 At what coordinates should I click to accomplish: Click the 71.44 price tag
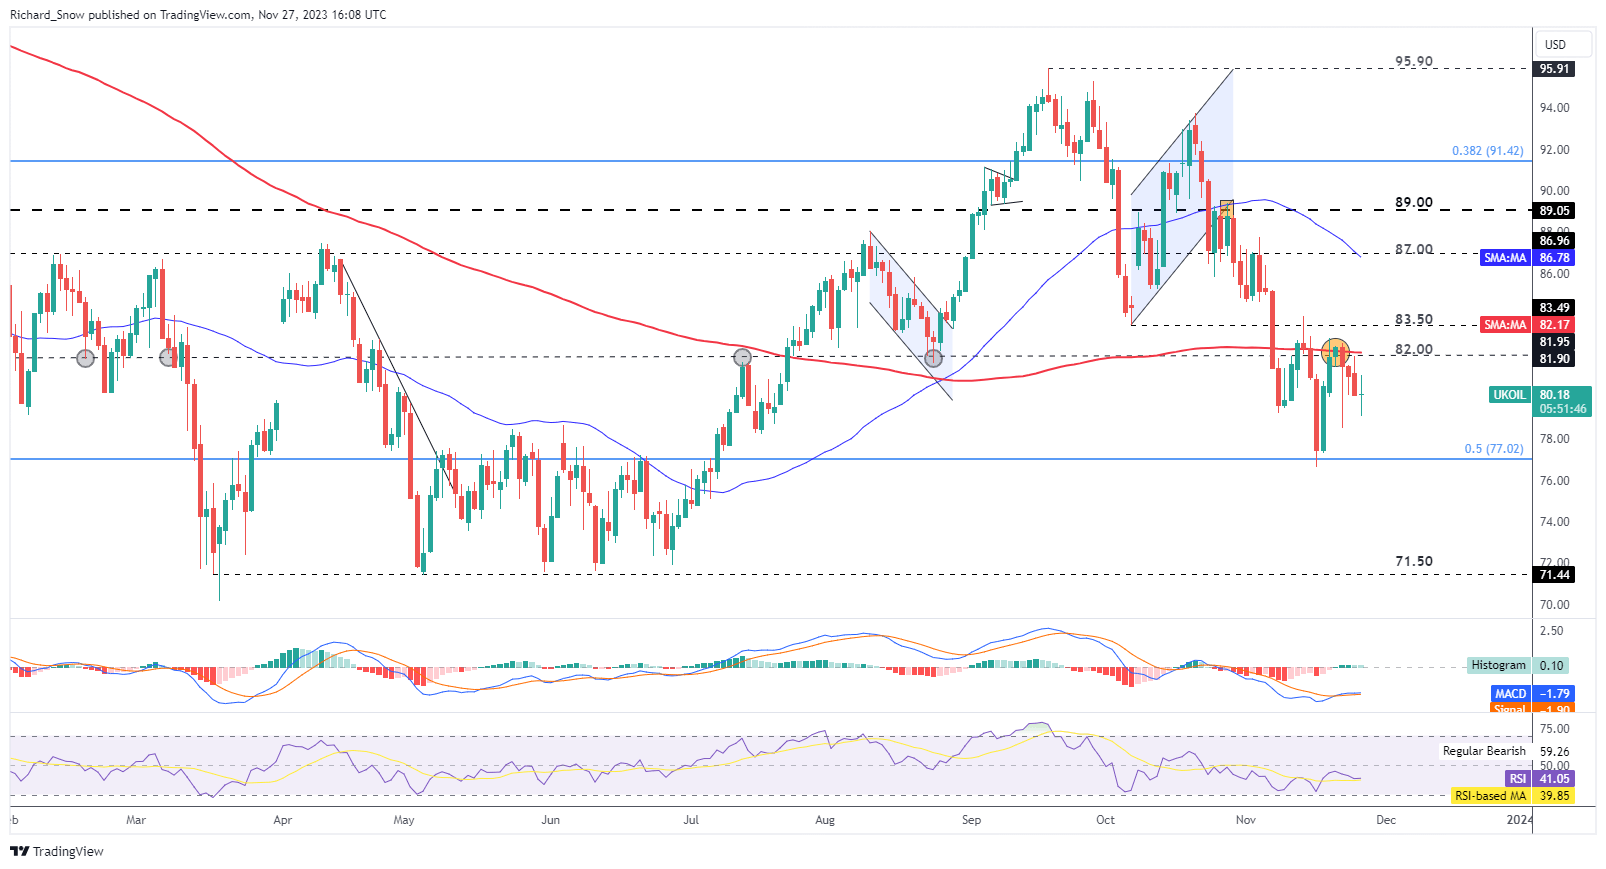1554,575
